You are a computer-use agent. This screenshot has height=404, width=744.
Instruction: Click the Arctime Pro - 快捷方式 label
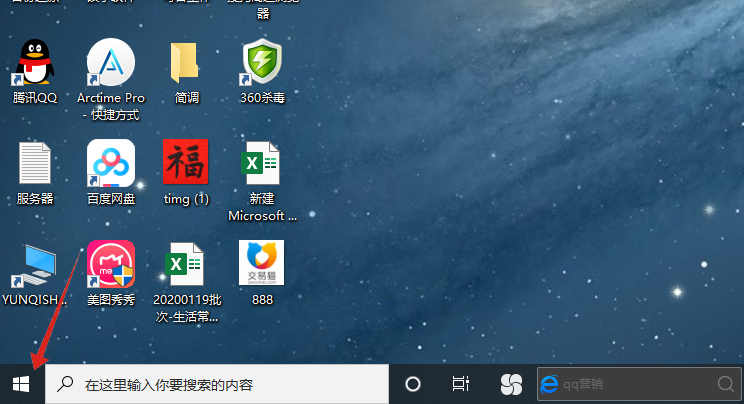[111, 106]
